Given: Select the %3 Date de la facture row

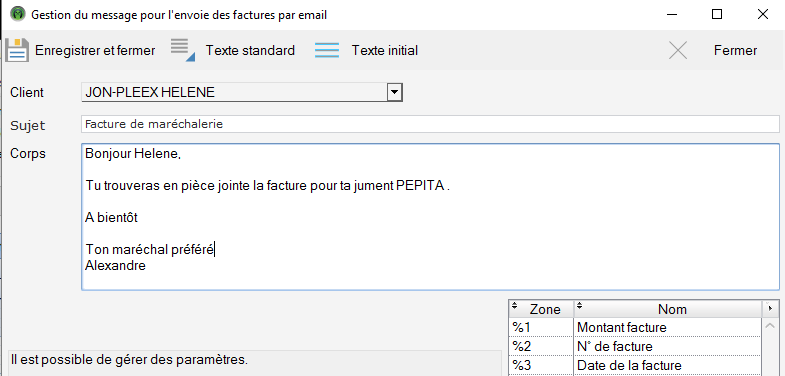Looking at the screenshot, I should click(x=635, y=364).
